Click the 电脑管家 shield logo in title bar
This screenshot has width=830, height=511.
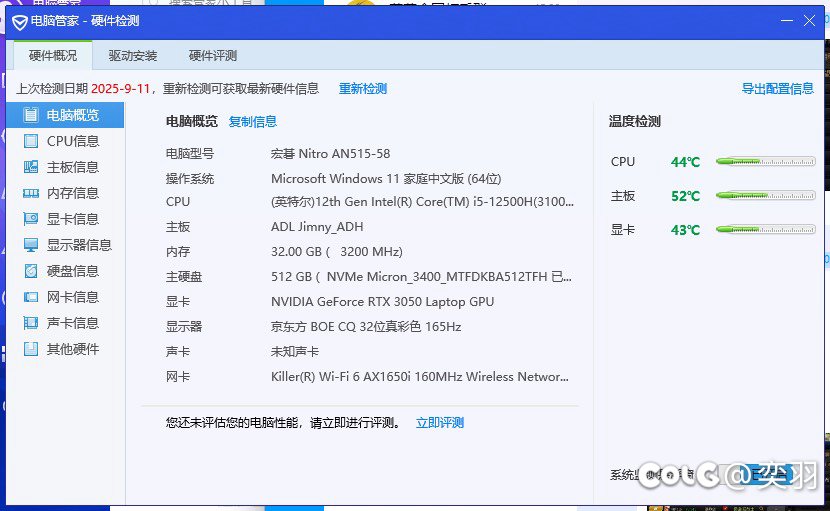click(x=19, y=21)
